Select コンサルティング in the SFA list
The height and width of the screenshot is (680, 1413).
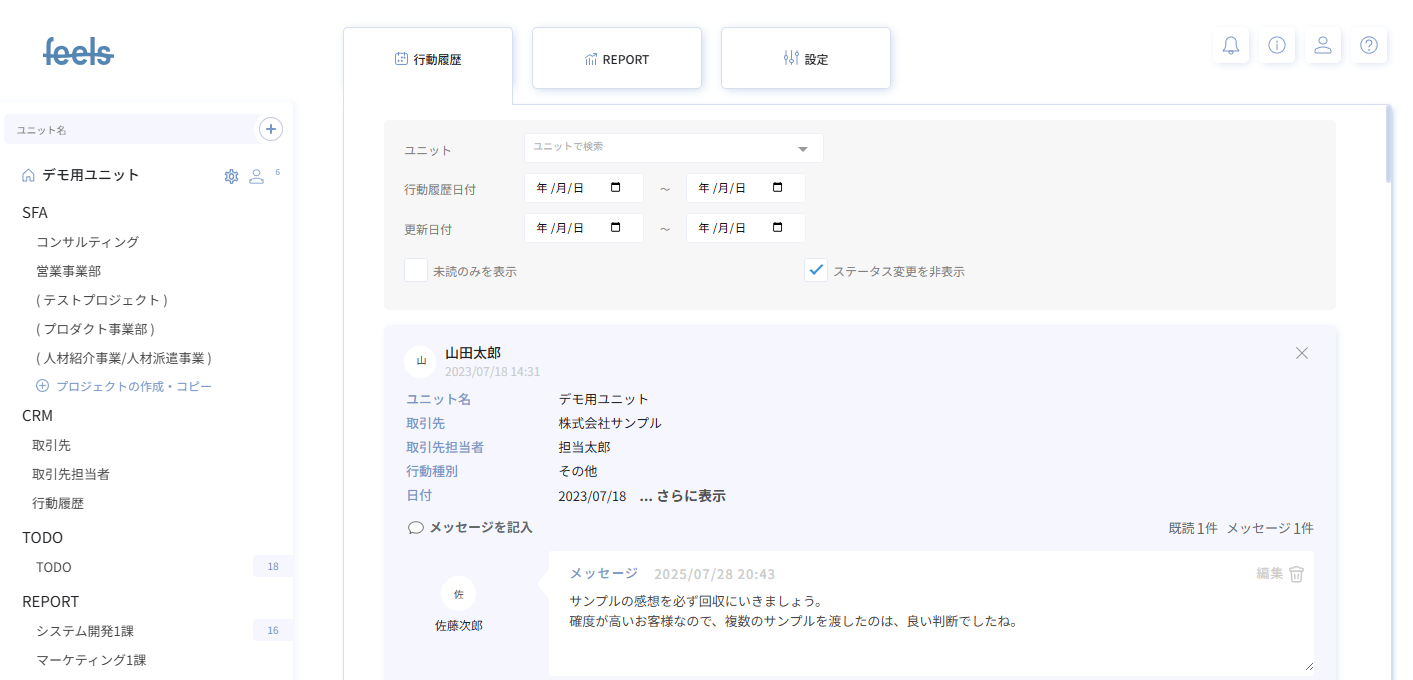pos(87,242)
